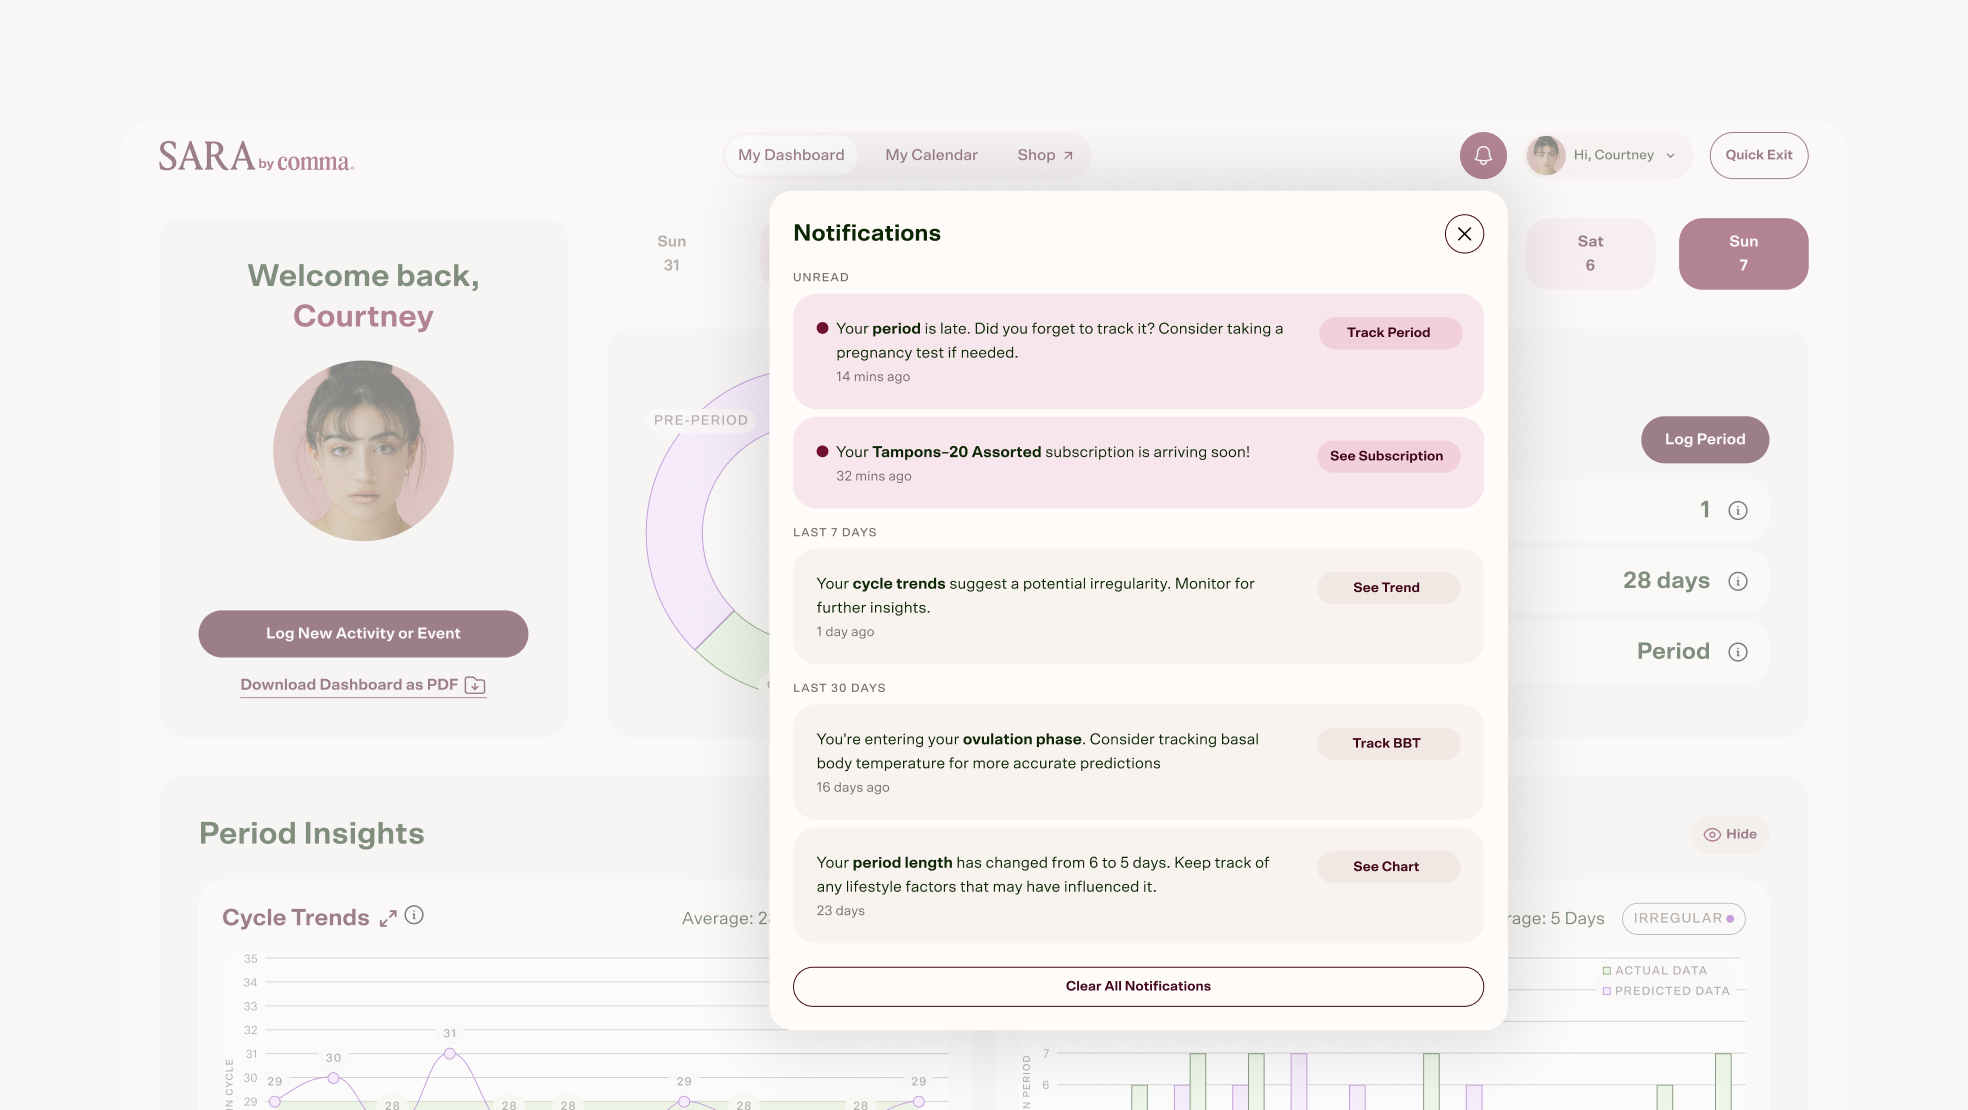
Task: Click the See Subscription button
Action: coord(1386,456)
